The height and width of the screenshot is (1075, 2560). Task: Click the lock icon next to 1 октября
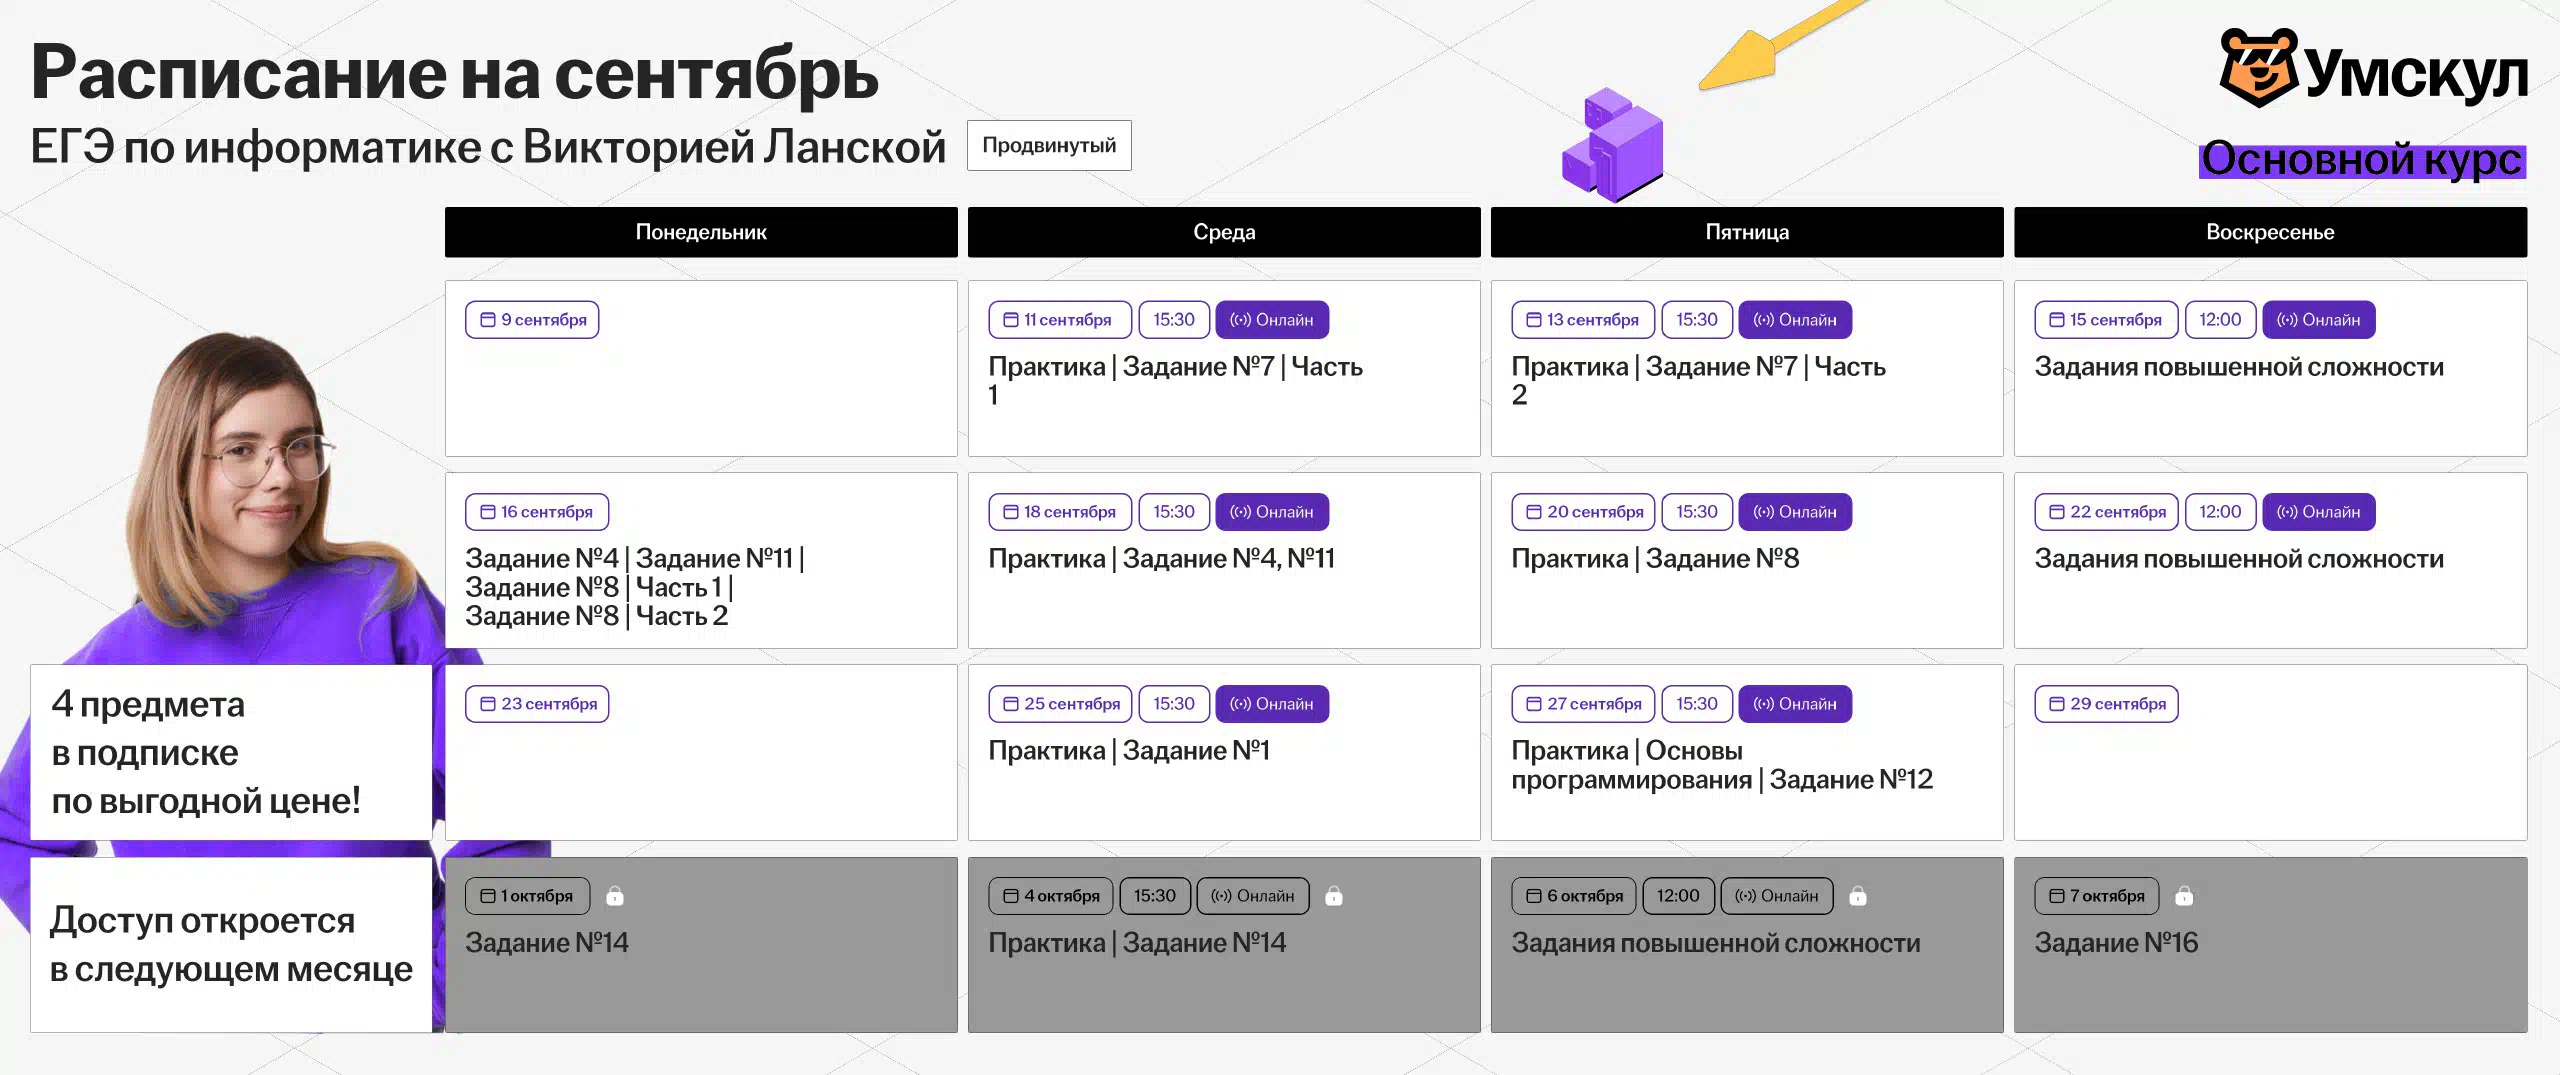[x=615, y=896]
